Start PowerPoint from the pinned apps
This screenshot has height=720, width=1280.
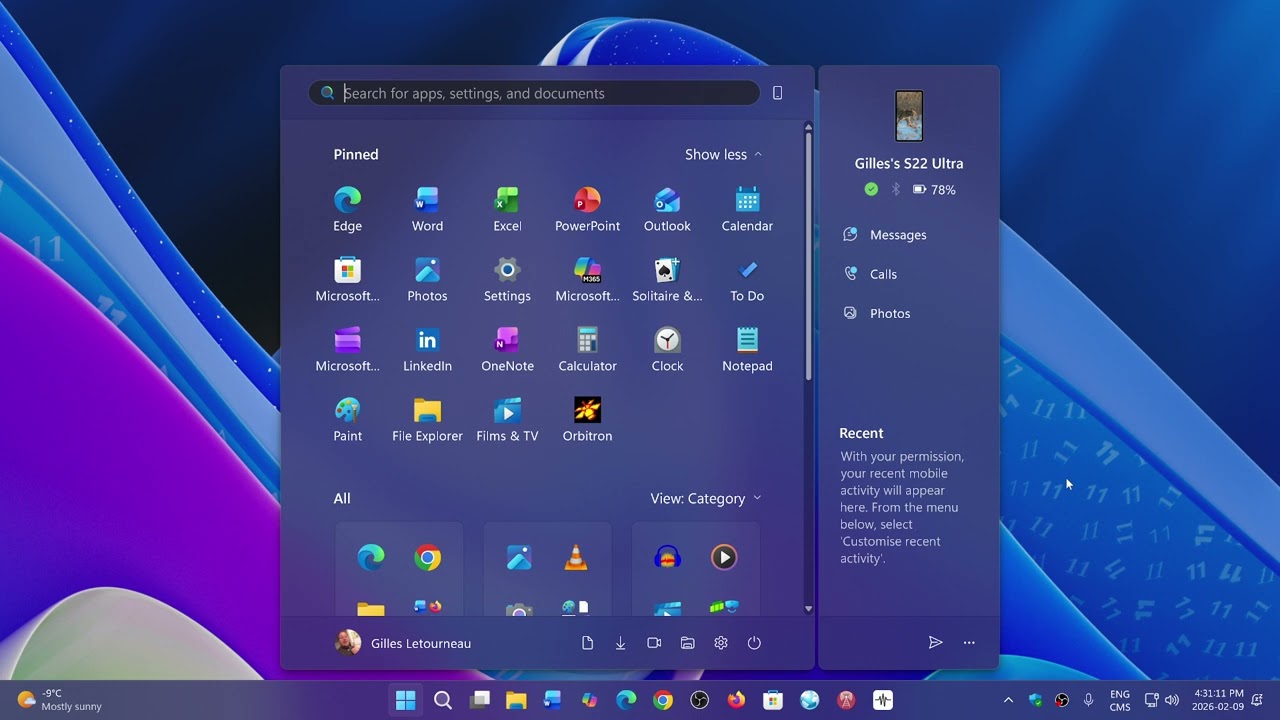pos(587,209)
